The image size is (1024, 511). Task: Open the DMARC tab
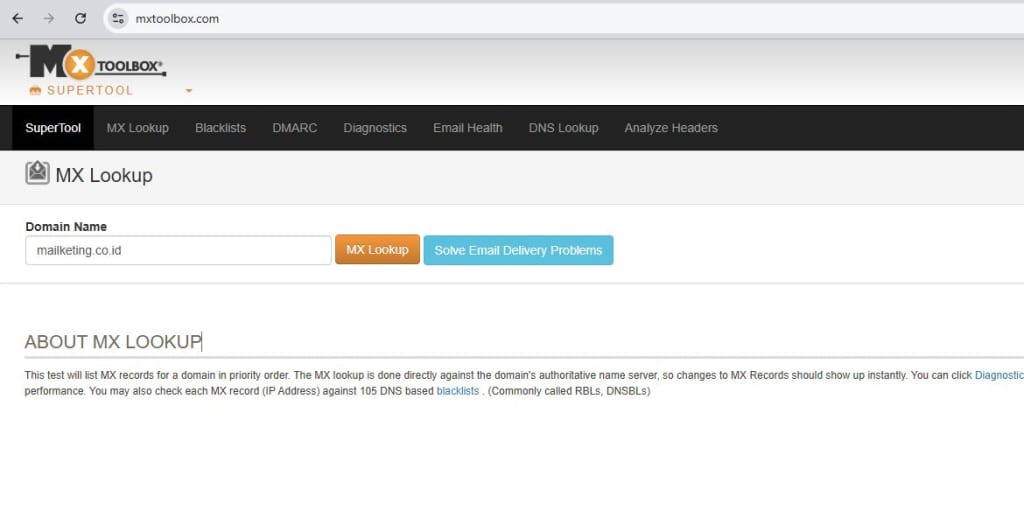click(x=294, y=128)
